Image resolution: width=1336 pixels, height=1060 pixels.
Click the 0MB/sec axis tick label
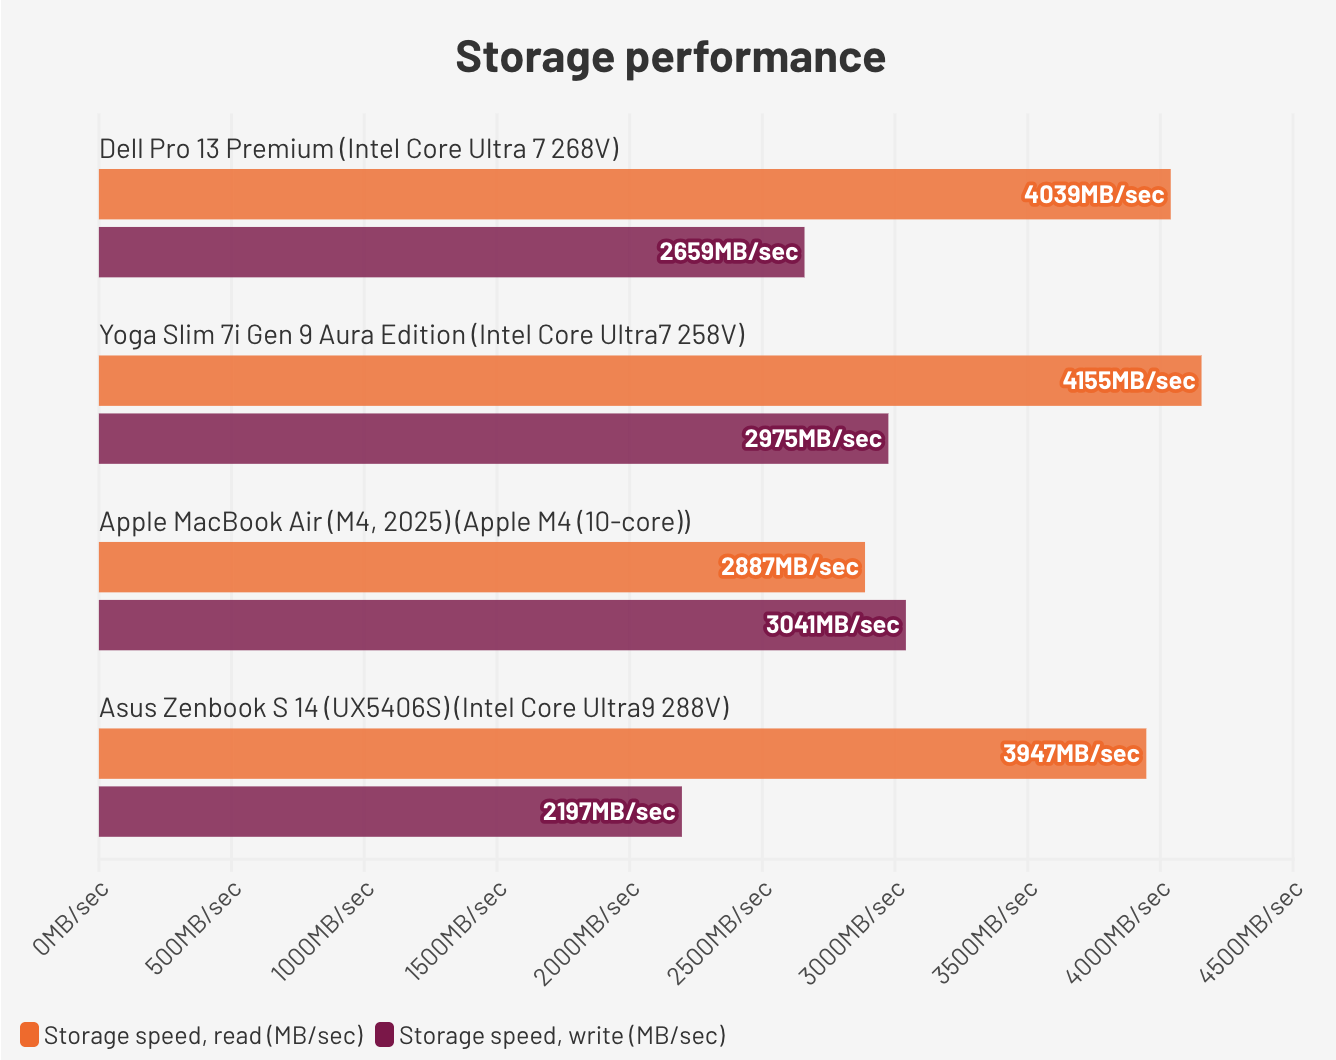[x=70, y=919]
